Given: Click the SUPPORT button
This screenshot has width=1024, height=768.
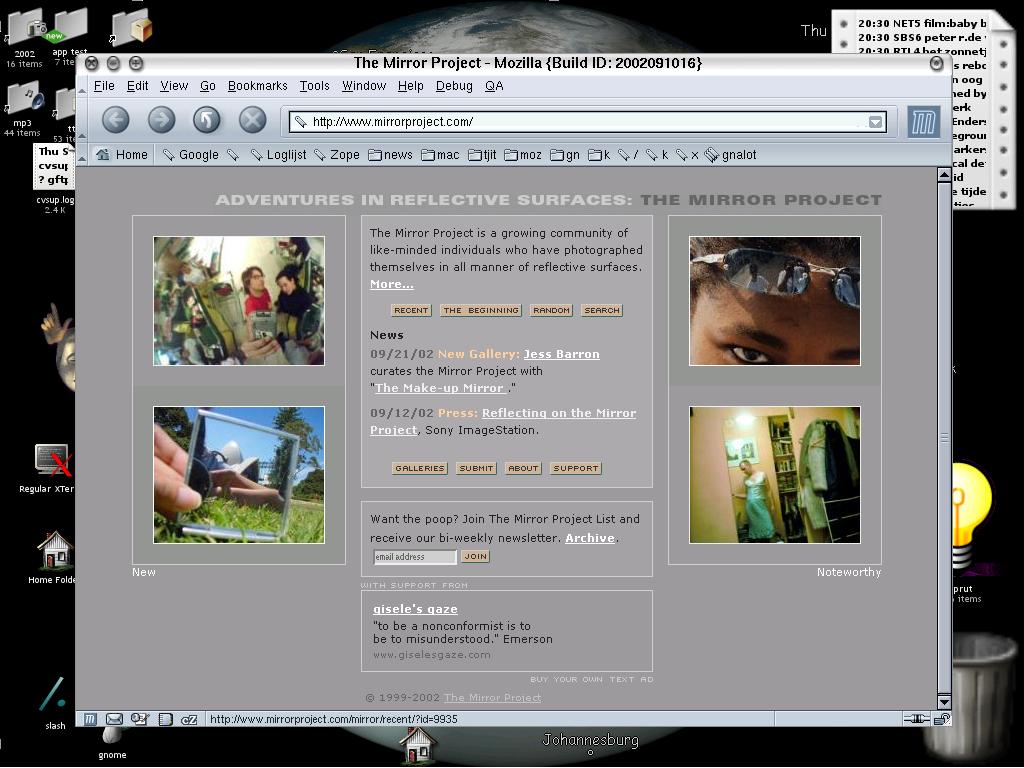Looking at the screenshot, I should point(575,468).
